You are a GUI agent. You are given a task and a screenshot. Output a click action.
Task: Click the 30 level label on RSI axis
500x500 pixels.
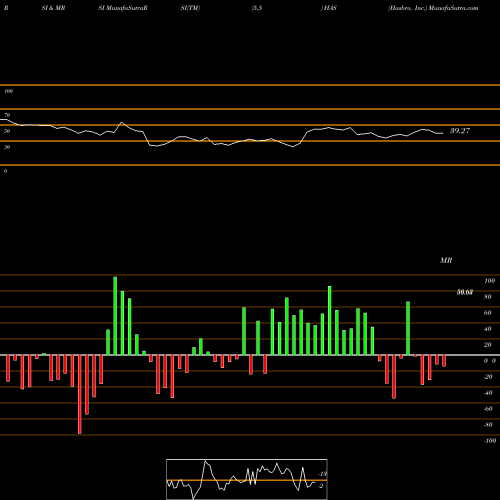(x=7, y=147)
